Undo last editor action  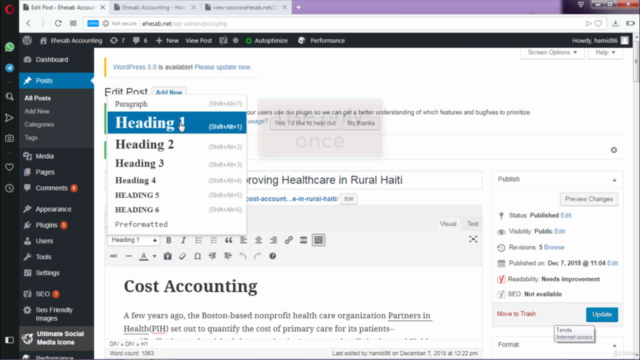(x=243, y=256)
